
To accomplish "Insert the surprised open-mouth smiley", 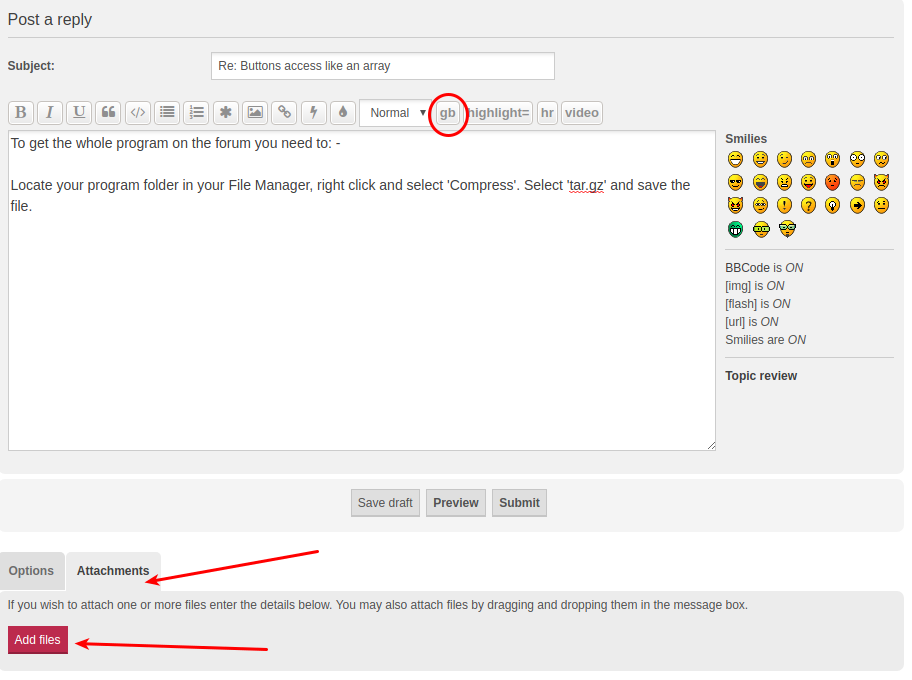I will pyautogui.click(x=832, y=159).
